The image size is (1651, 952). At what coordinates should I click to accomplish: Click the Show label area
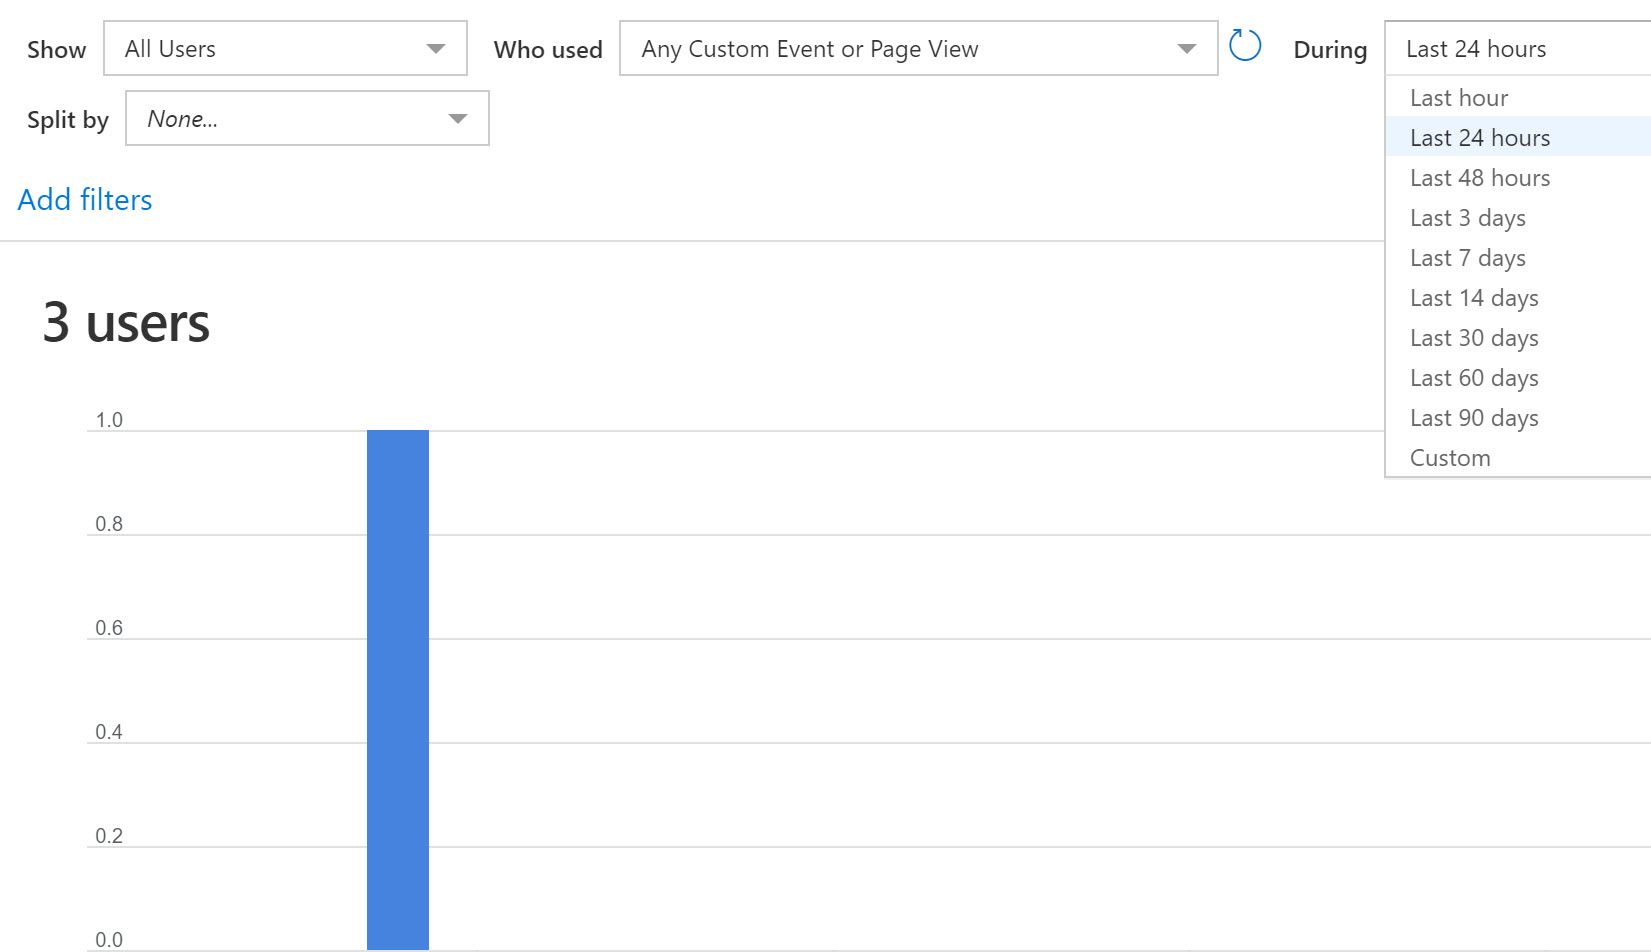[x=55, y=47]
